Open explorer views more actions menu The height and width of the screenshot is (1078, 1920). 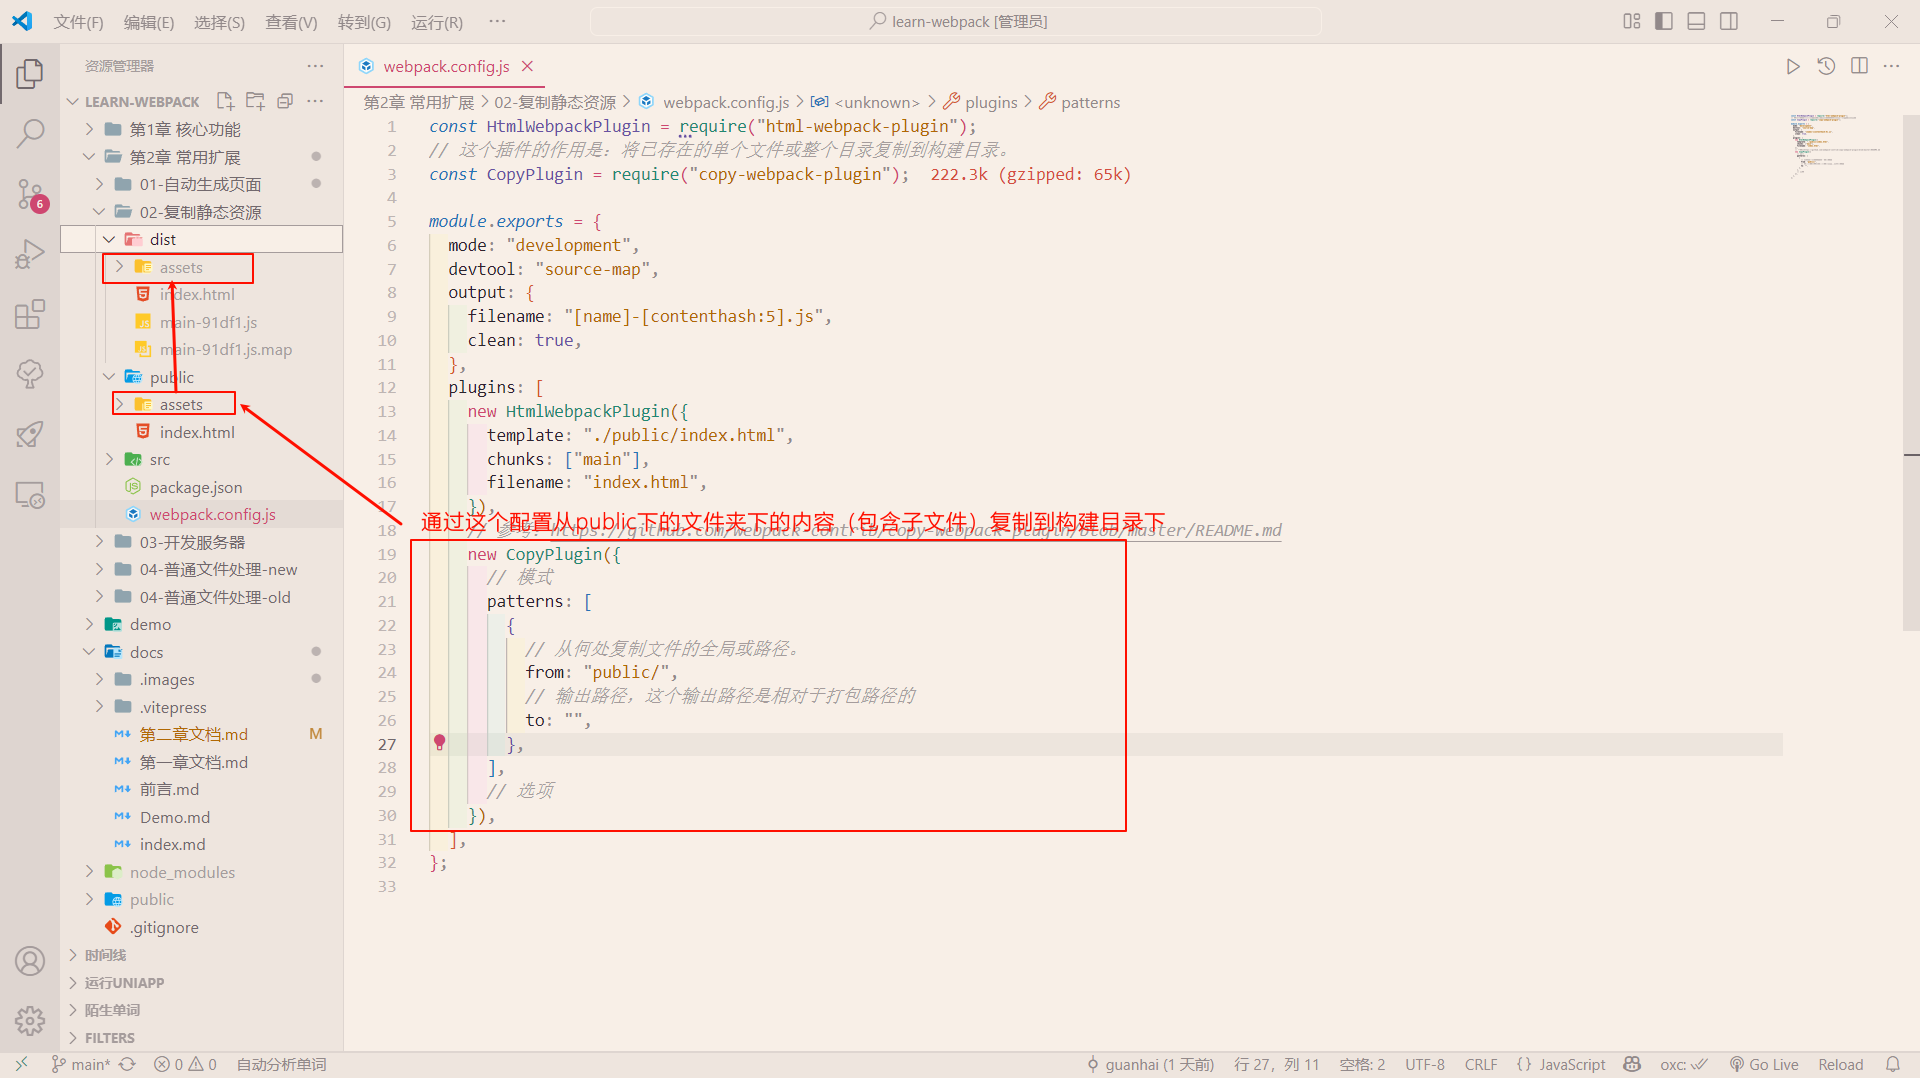point(315,101)
